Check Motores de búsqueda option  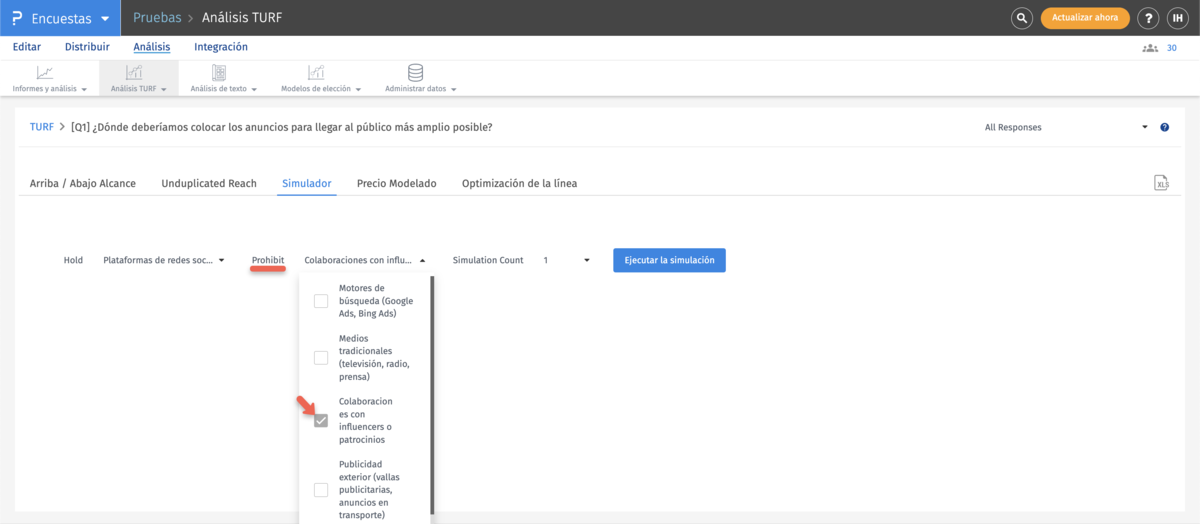point(321,301)
